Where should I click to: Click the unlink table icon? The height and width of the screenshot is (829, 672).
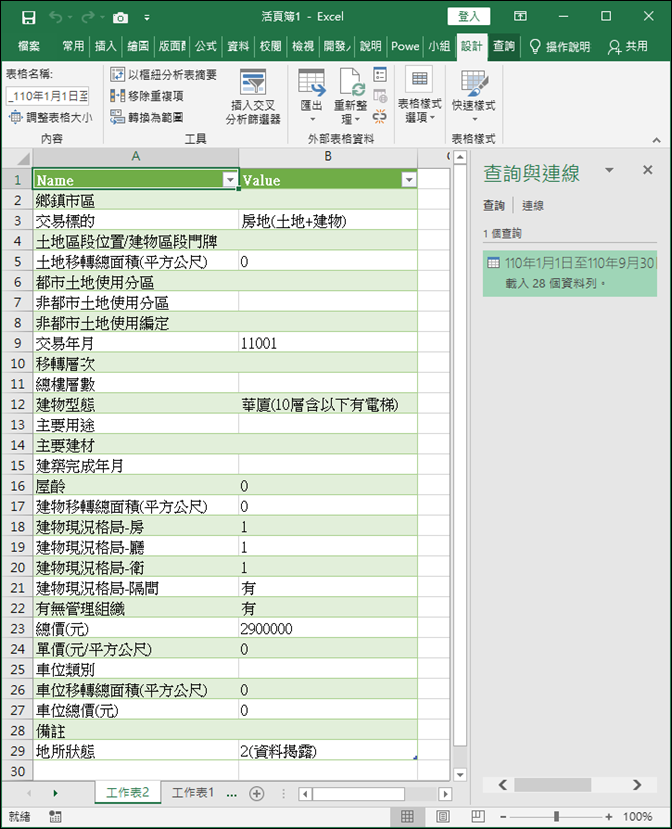380,116
